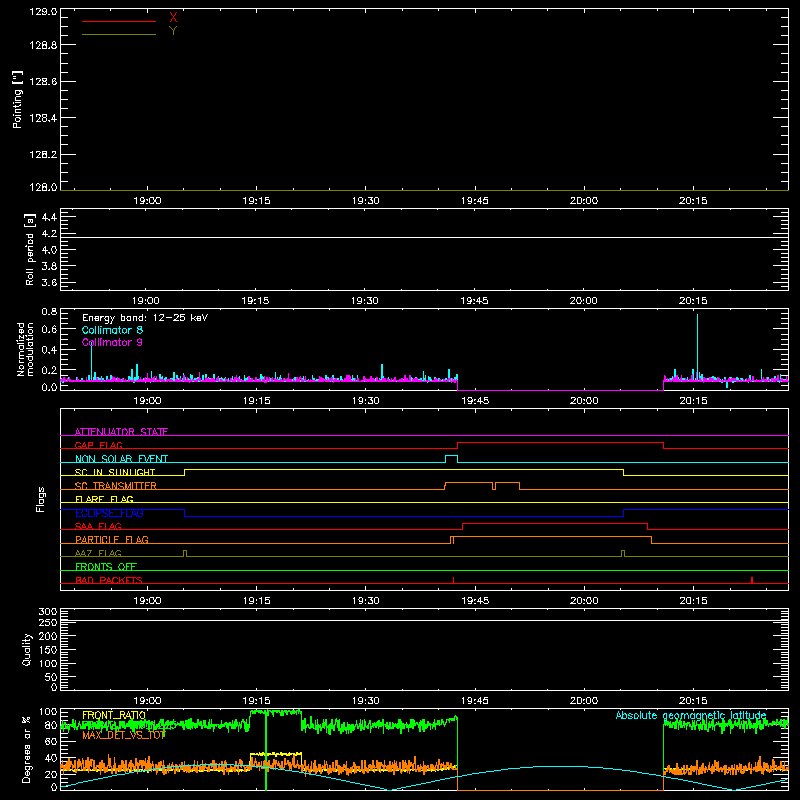
Task: Select the Normalized modulation axis title
Action: pyautogui.click(x=24, y=349)
